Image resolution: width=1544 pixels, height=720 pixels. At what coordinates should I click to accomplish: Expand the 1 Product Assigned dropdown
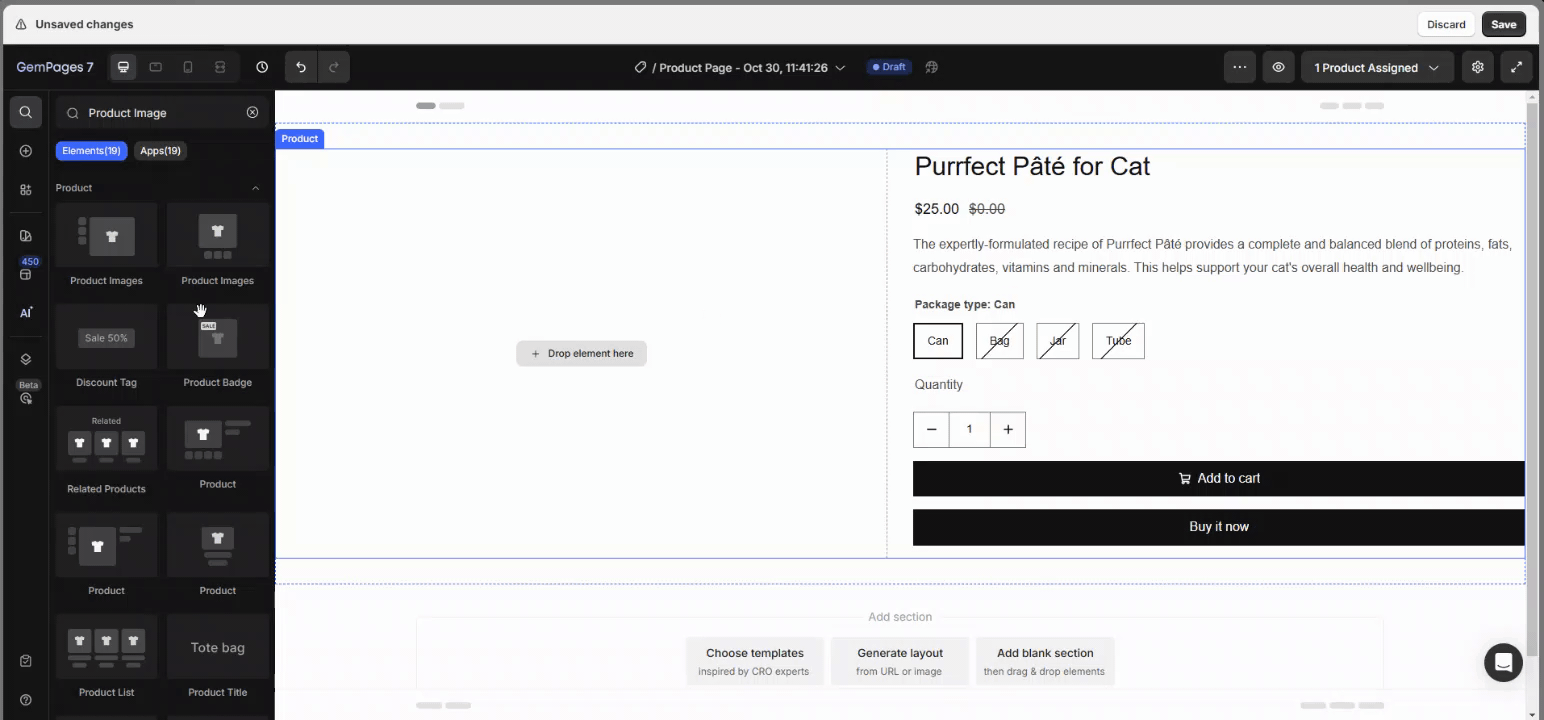click(x=1377, y=67)
